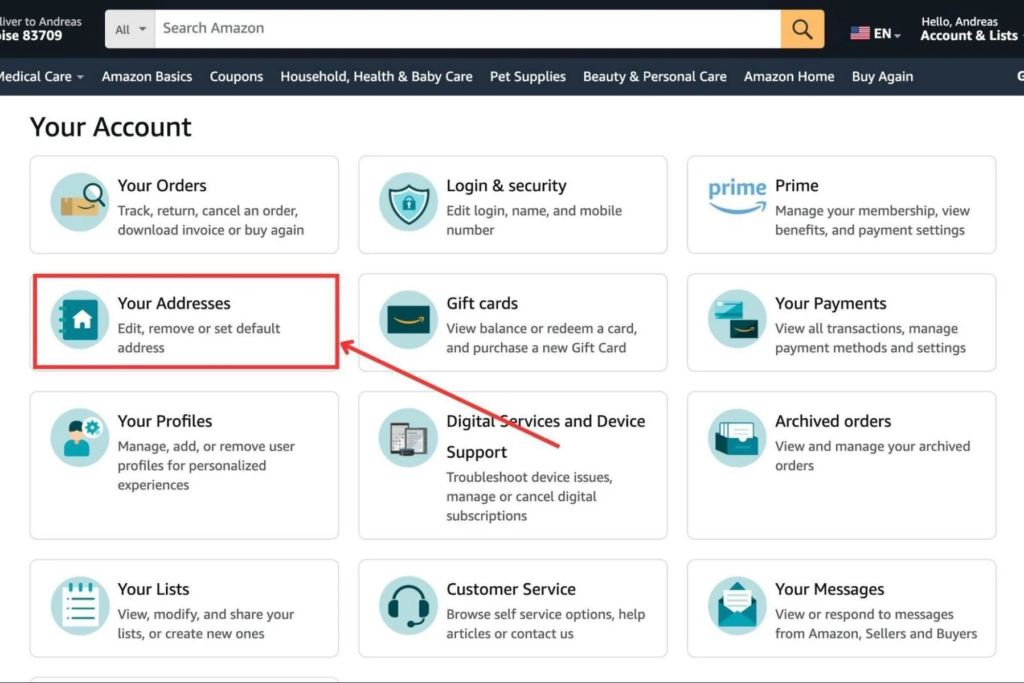Open the Login & security title link
Image resolution: width=1024 pixels, height=683 pixels.
[506, 185]
